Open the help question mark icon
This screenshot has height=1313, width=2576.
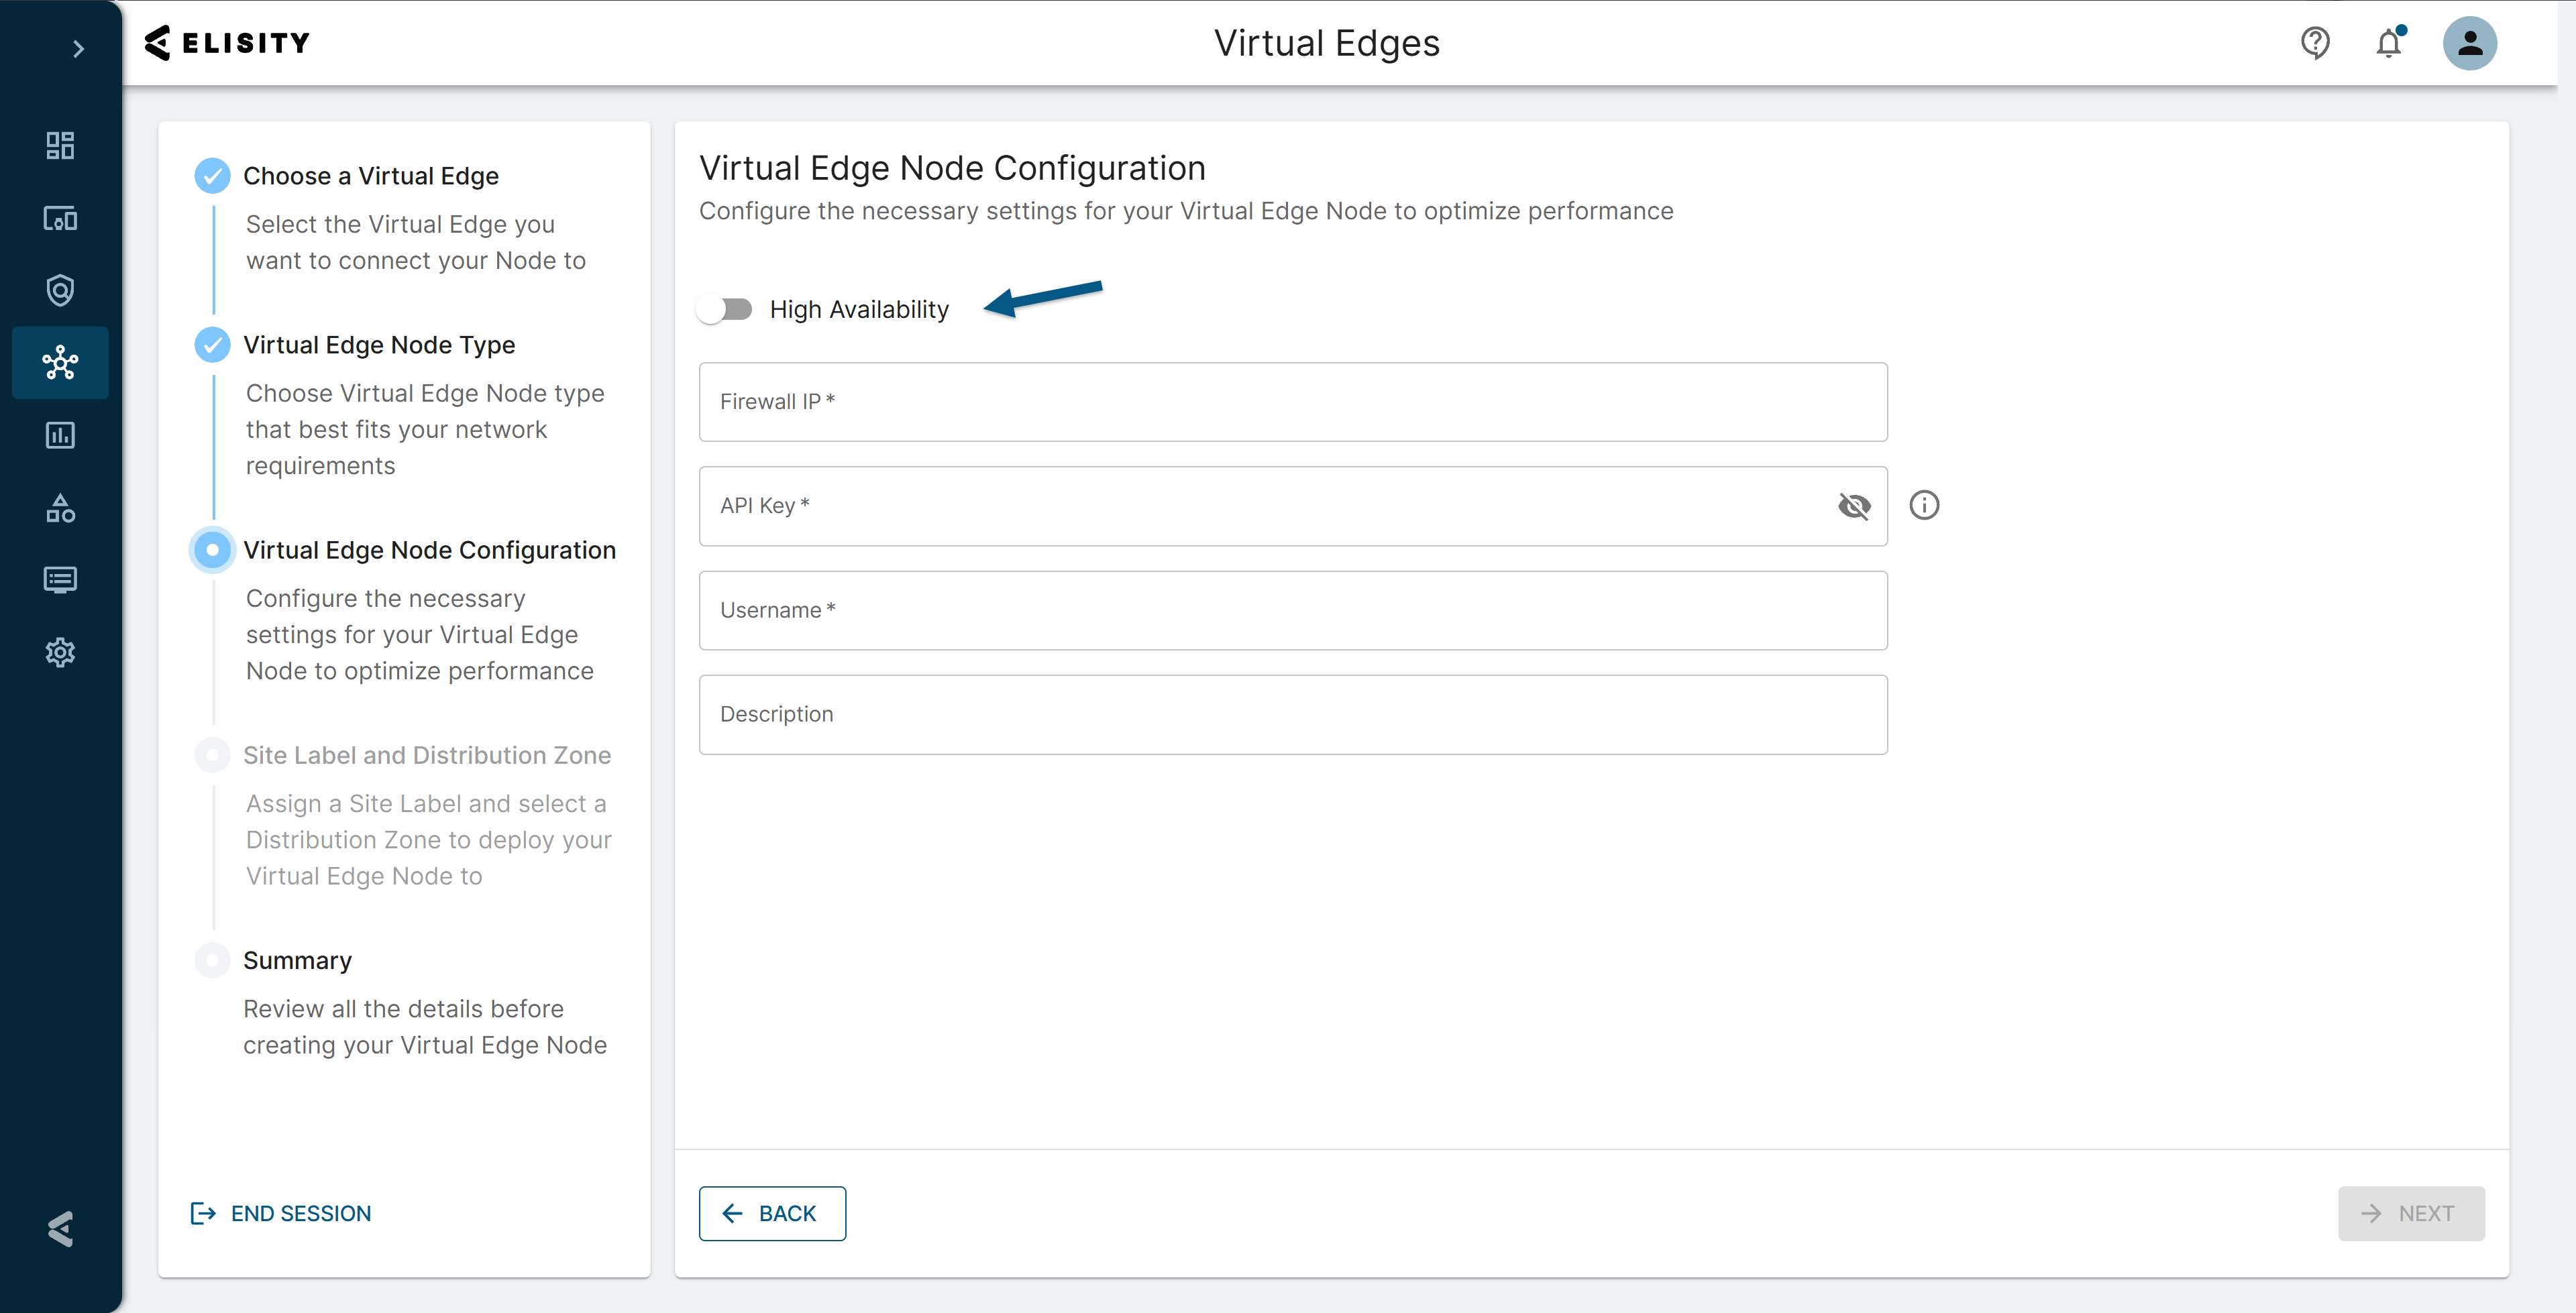click(x=2315, y=43)
